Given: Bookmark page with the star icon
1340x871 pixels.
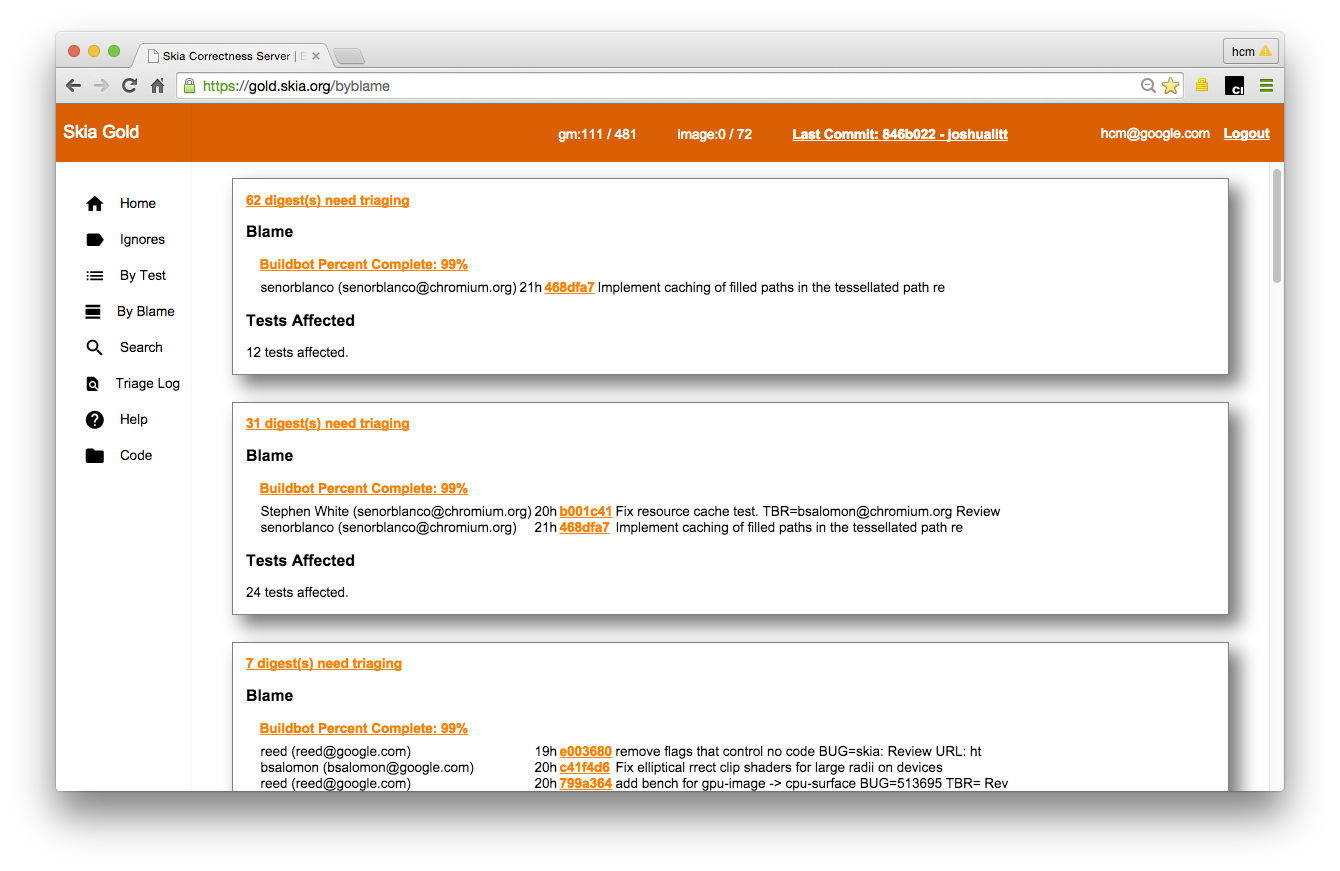Looking at the screenshot, I should (1170, 86).
